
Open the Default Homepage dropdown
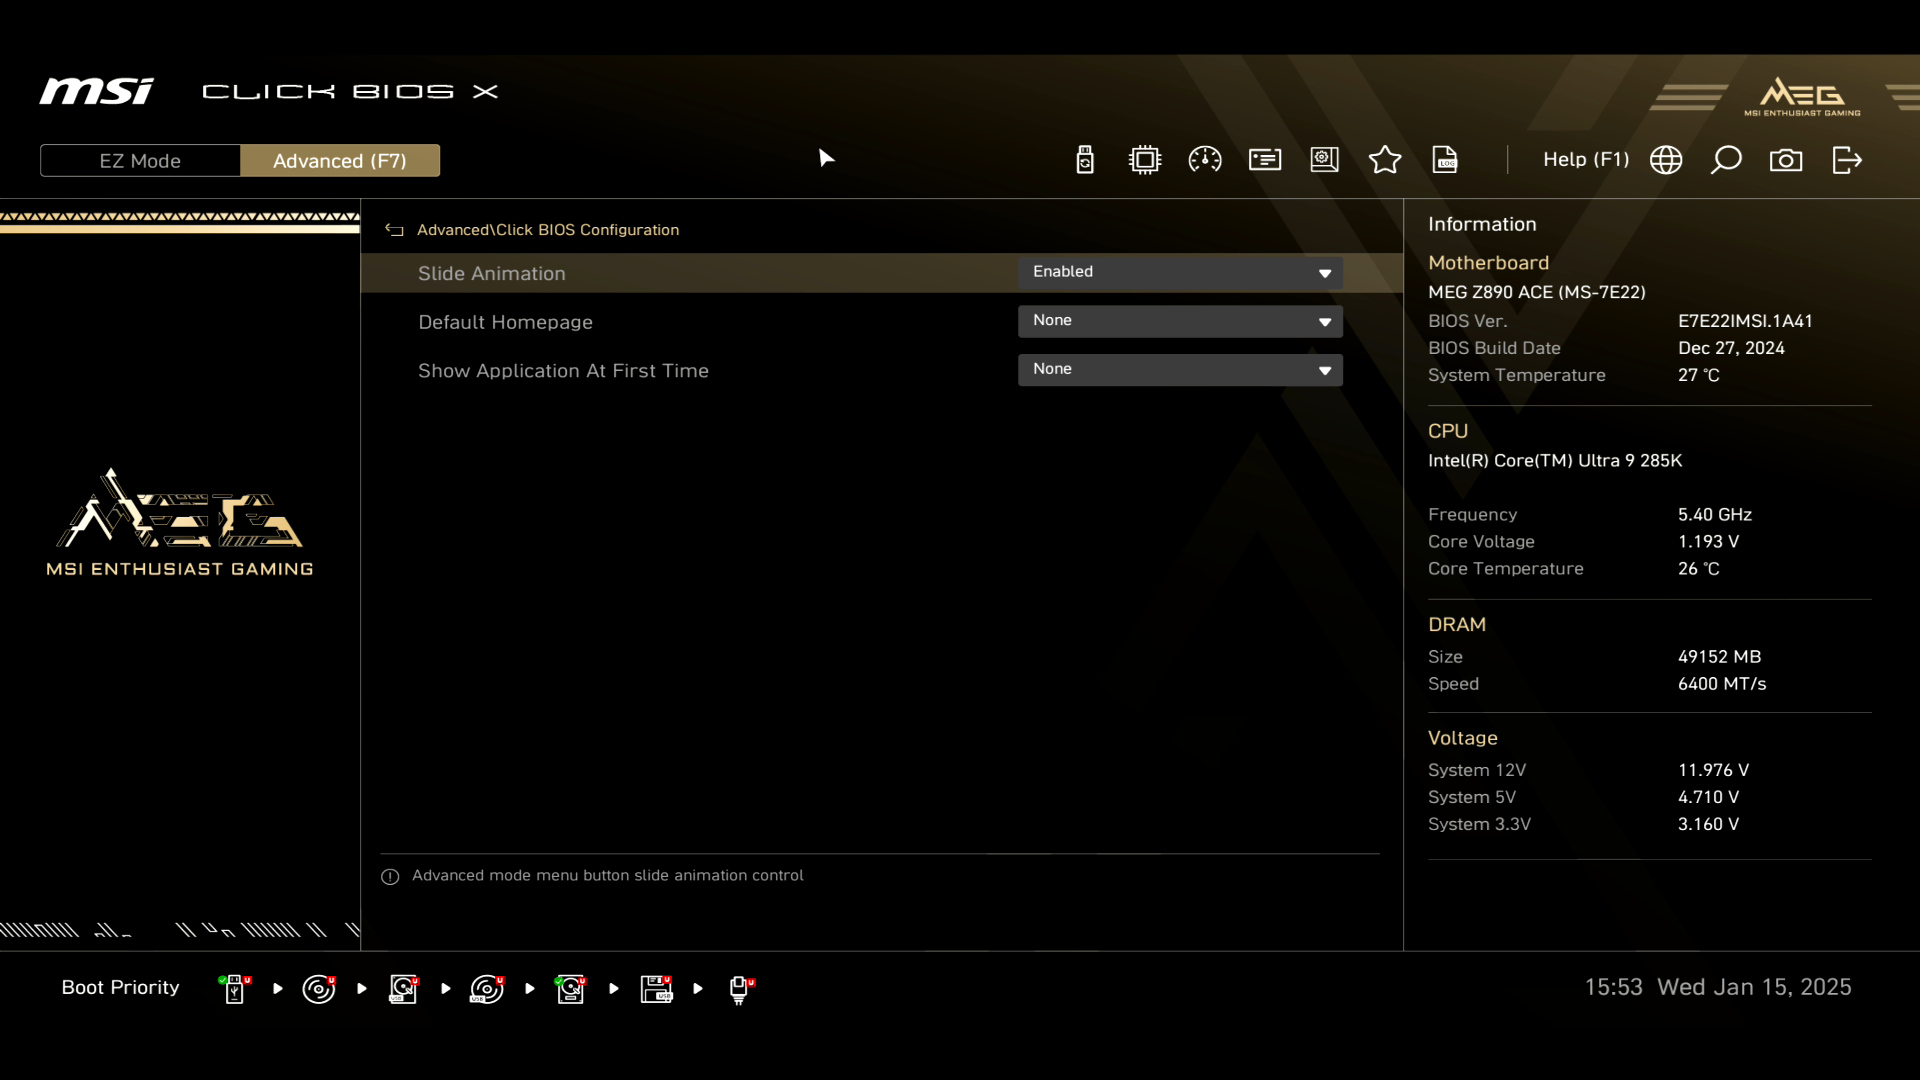coord(1180,321)
